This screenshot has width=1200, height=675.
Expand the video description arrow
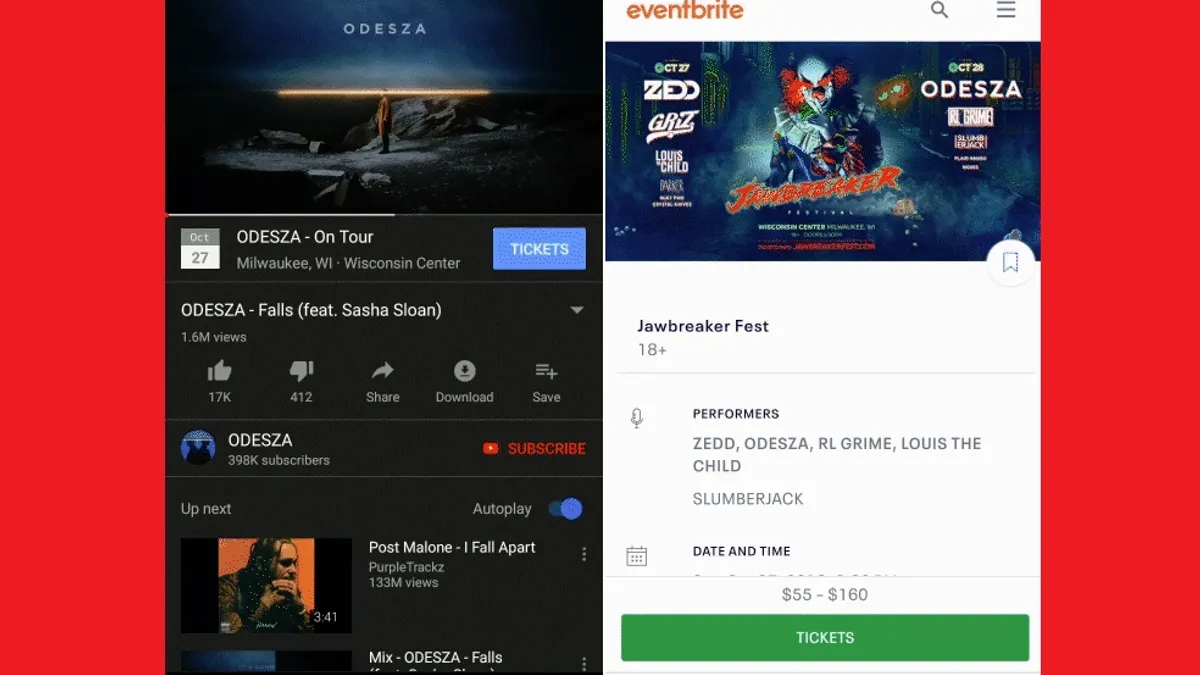577,310
